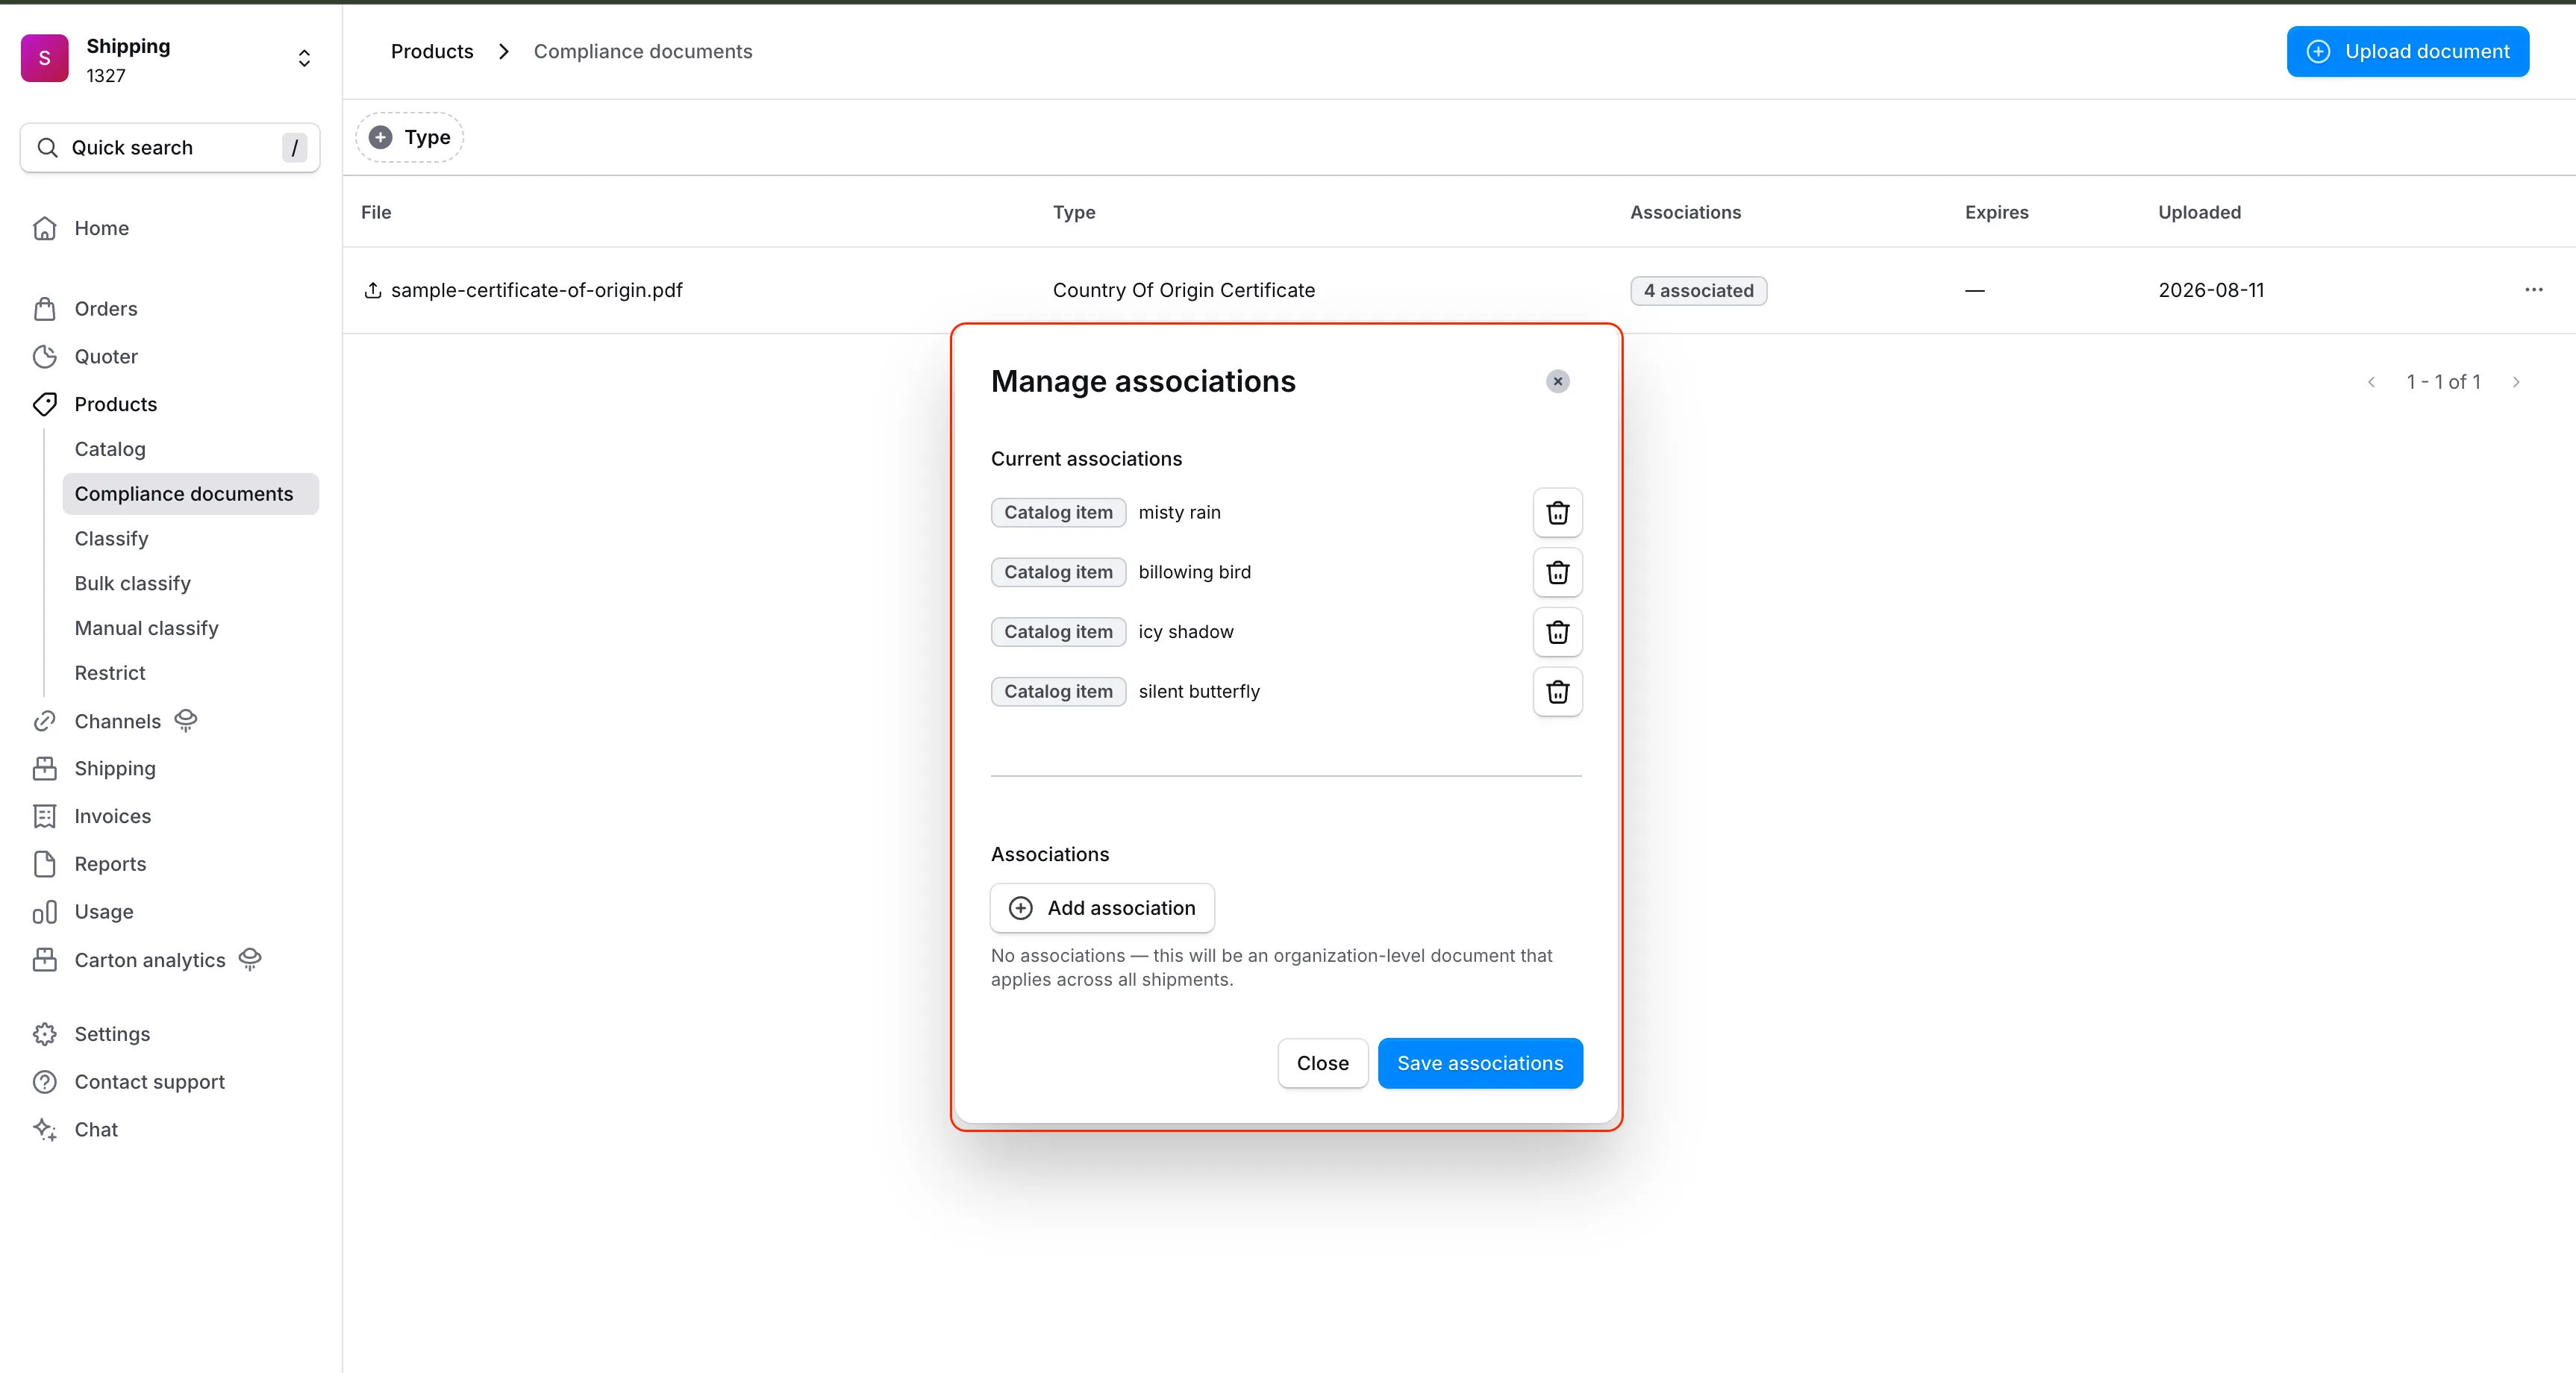Click the icy shadow item name
Viewport: 2576px width, 1373px height.
click(1186, 632)
